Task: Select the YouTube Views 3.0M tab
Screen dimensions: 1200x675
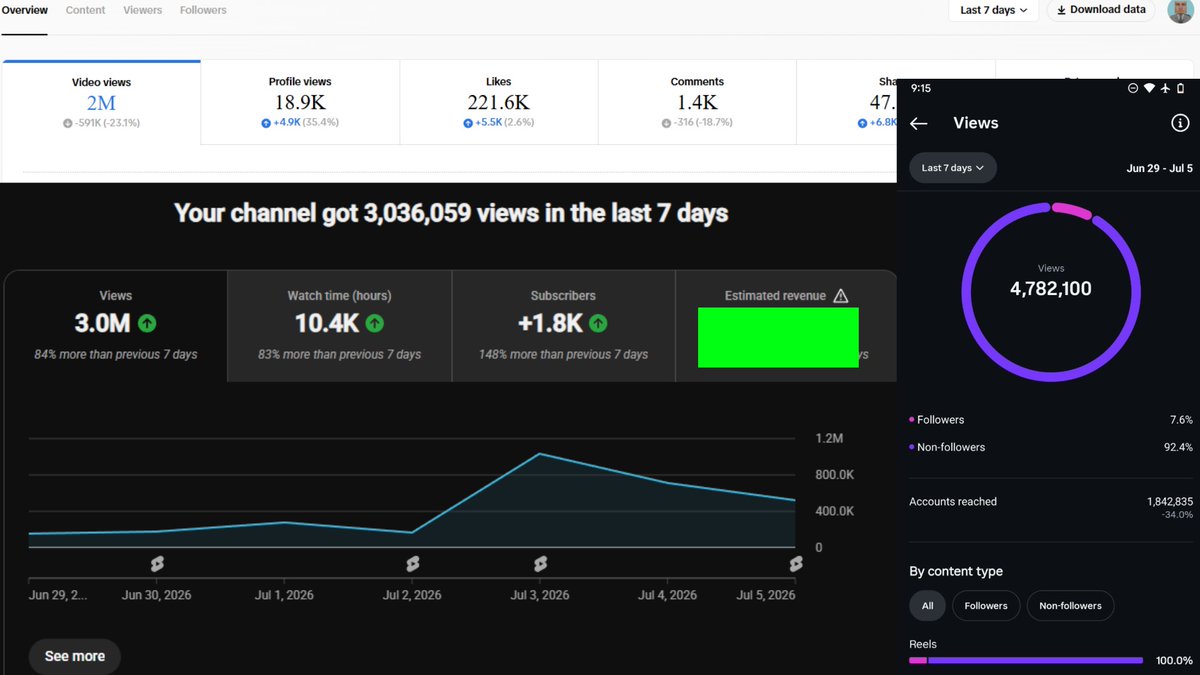Action: 116,326
